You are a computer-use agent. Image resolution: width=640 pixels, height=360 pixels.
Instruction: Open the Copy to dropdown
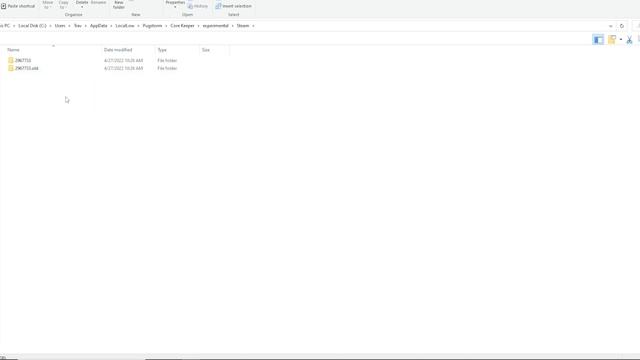click(63, 5)
